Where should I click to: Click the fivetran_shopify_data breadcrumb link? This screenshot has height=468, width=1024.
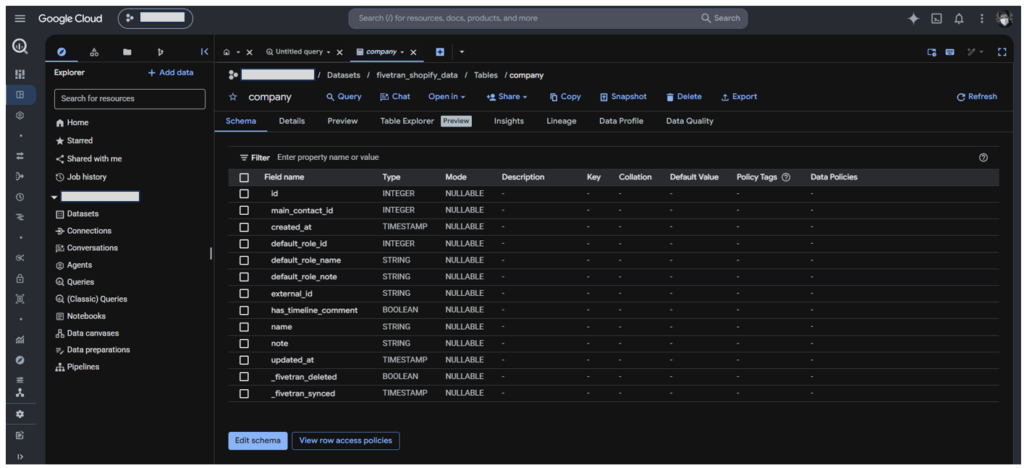coord(415,75)
